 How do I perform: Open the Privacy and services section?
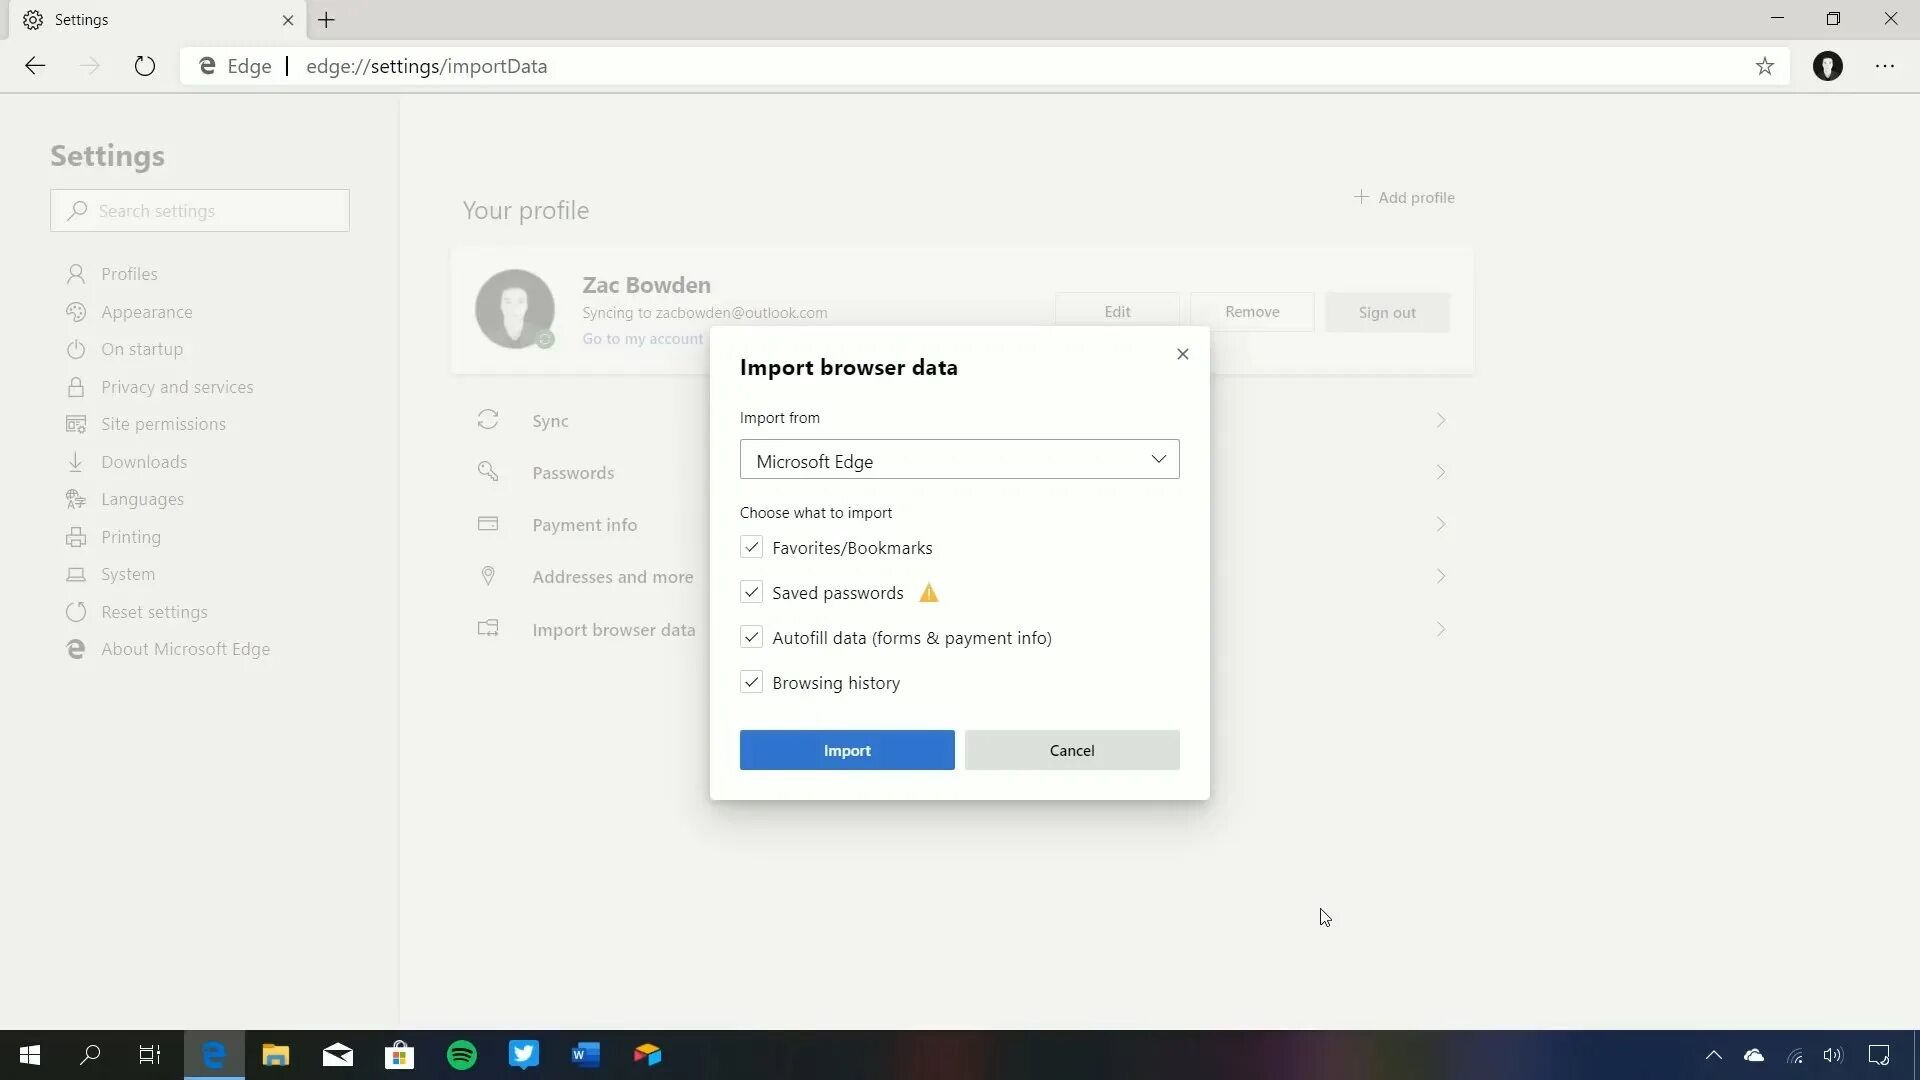click(176, 386)
